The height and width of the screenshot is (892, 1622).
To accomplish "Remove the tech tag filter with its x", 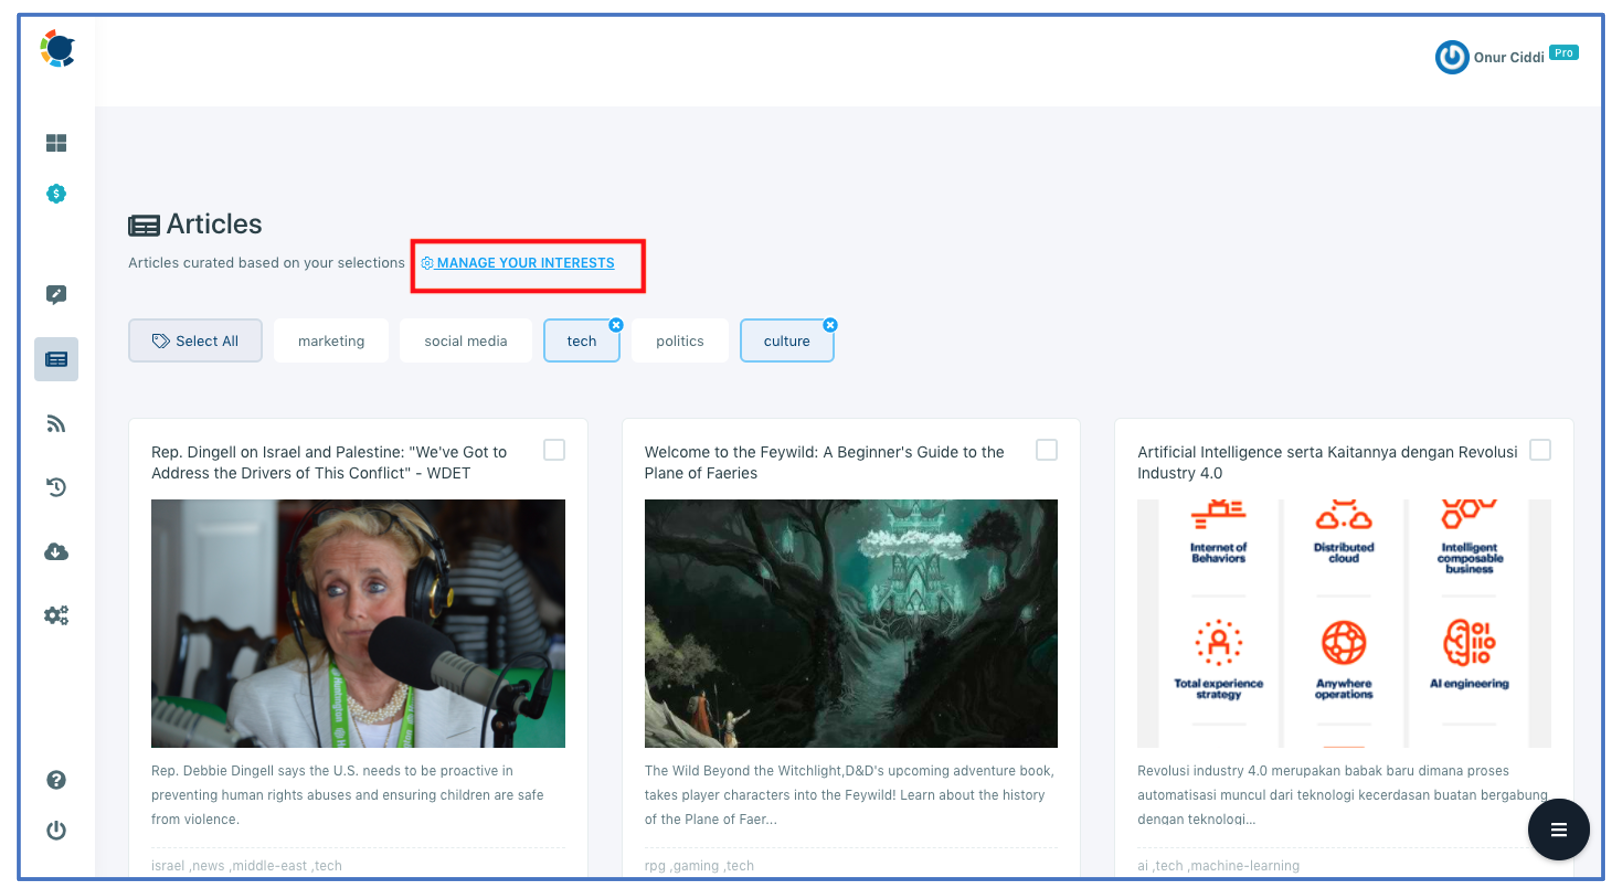I will pyautogui.click(x=616, y=325).
